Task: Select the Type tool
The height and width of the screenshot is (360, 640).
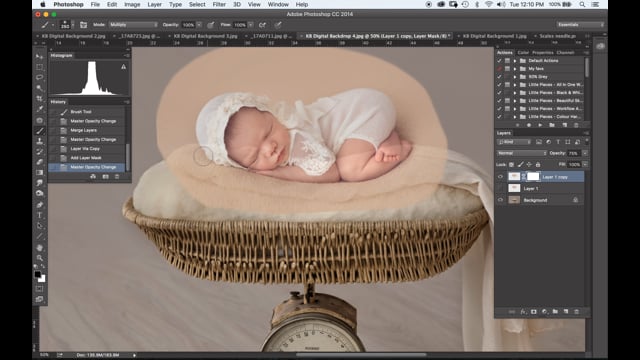Action: [40, 215]
